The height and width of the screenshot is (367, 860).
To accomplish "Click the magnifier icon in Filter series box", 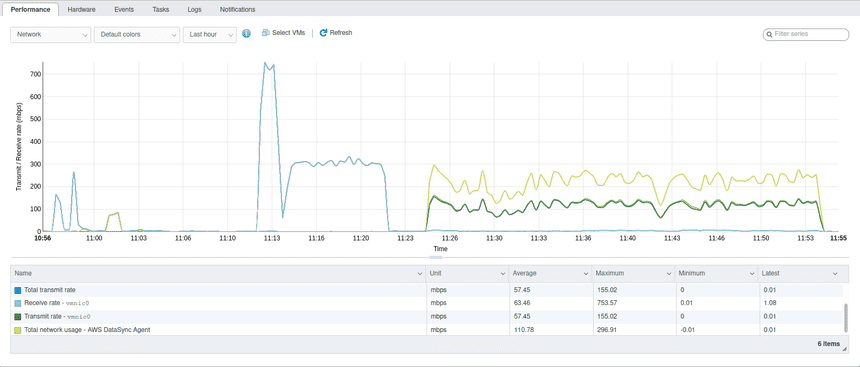I will [770, 34].
